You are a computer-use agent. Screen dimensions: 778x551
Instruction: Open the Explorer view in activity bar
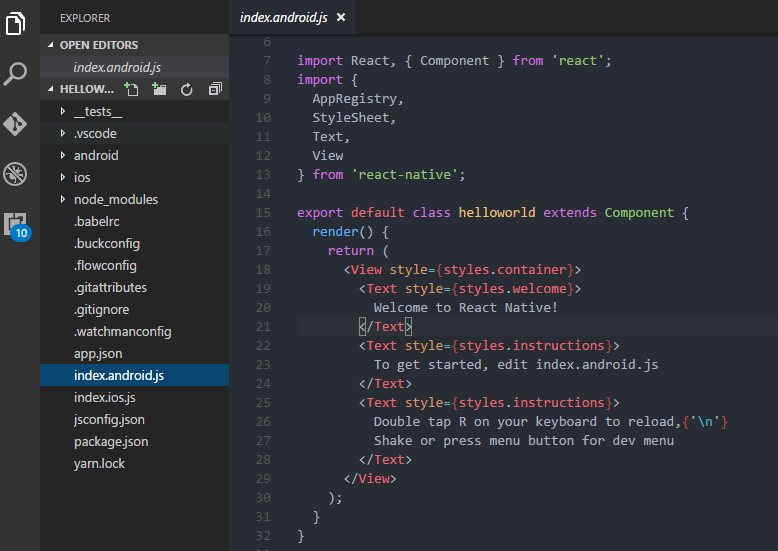pyautogui.click(x=16, y=22)
